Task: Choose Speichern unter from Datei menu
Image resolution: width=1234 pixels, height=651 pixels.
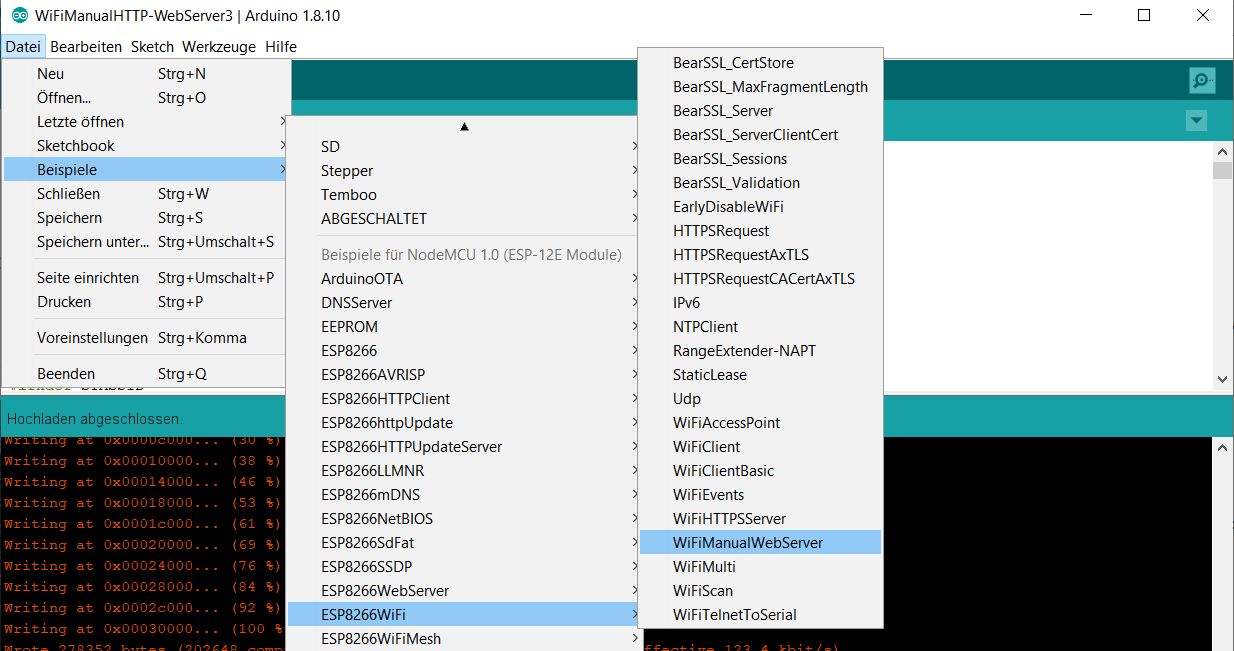Action: click(x=92, y=241)
